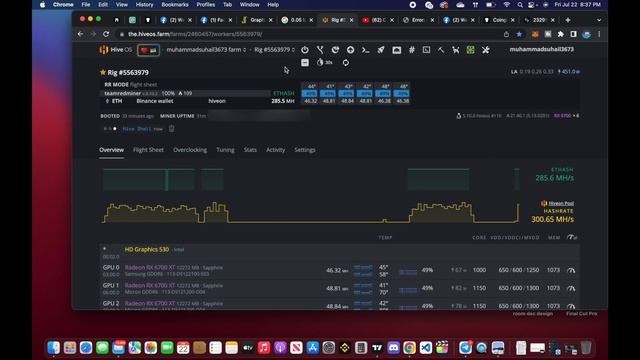Click the circular refresh icon below toolbar
This screenshot has width=640, height=360.
(346, 62)
